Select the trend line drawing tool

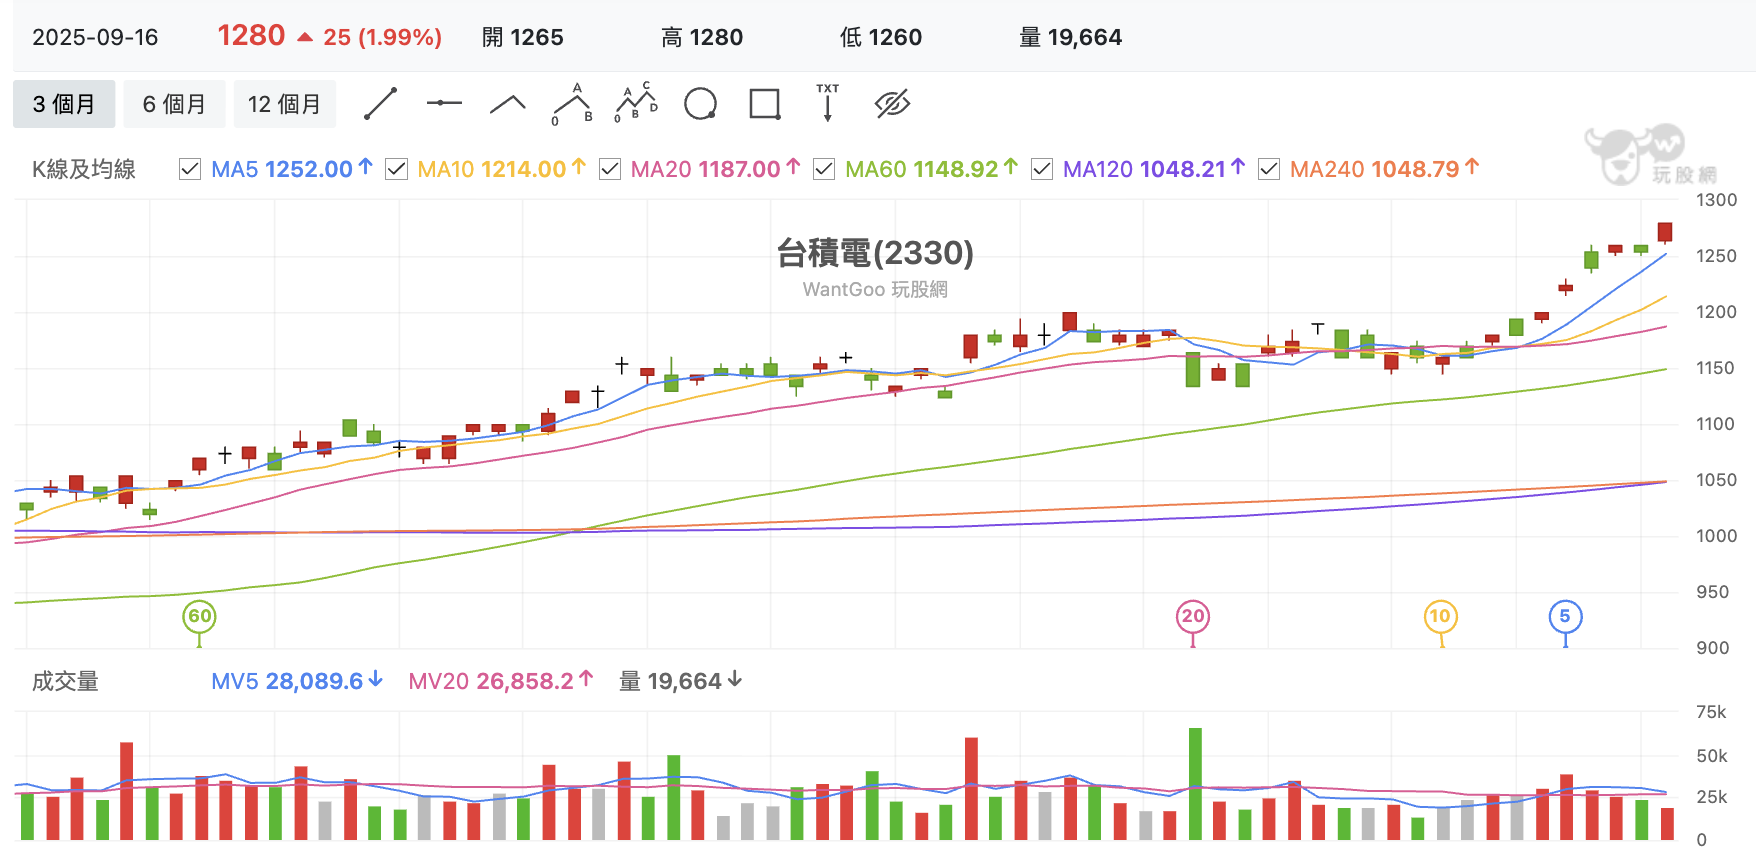point(380,104)
